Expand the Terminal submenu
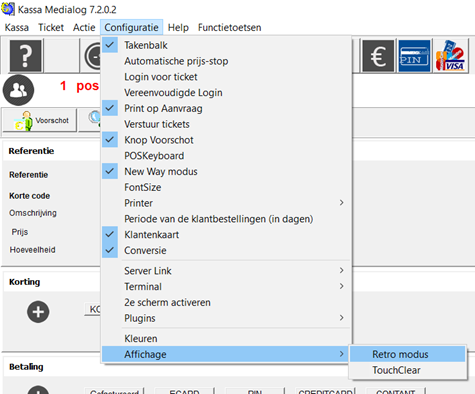 coord(226,286)
